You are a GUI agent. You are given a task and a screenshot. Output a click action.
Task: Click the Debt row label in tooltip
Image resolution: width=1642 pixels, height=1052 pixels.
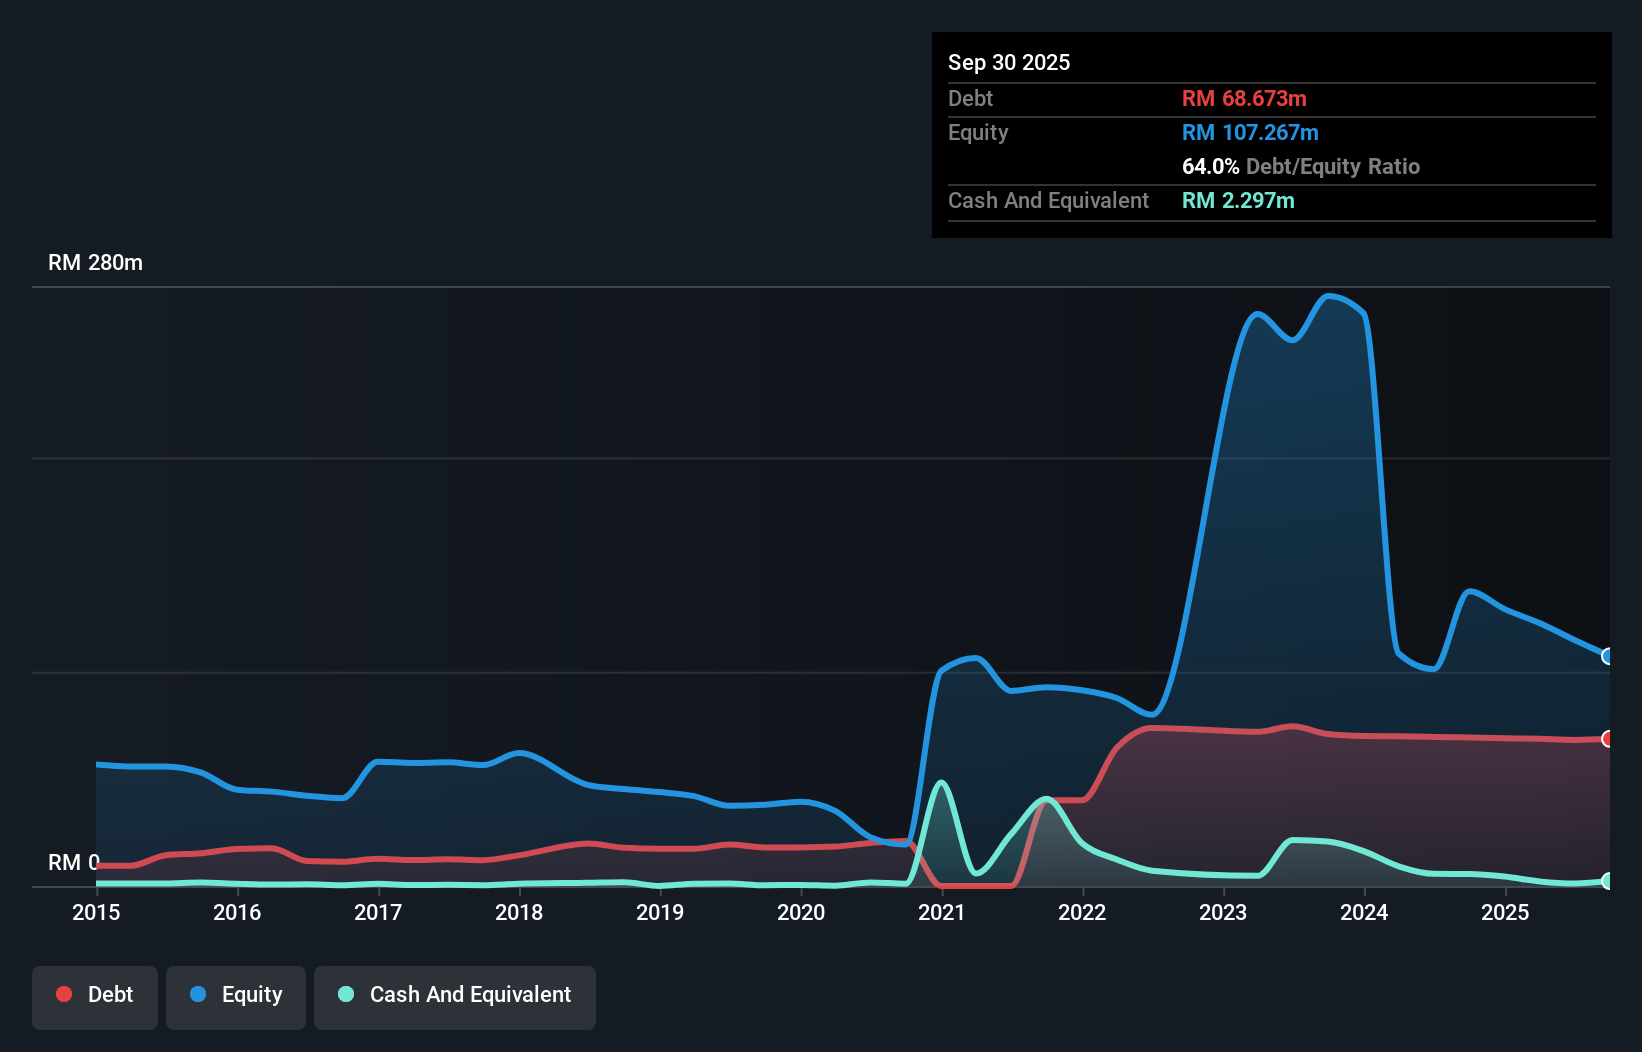970,98
